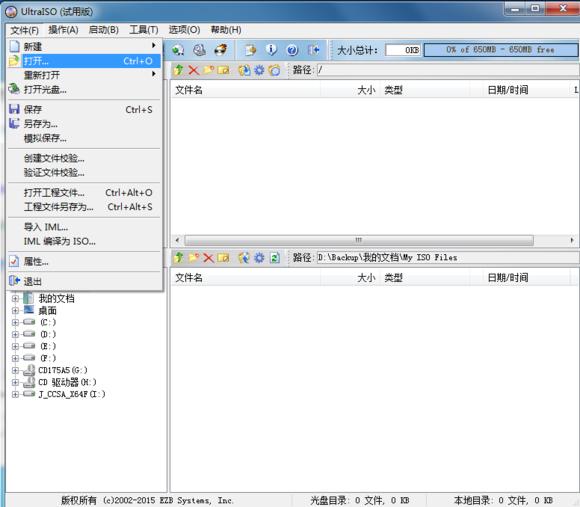
Task: Click the green refresh icon in local toolbar
Action: 274,257
